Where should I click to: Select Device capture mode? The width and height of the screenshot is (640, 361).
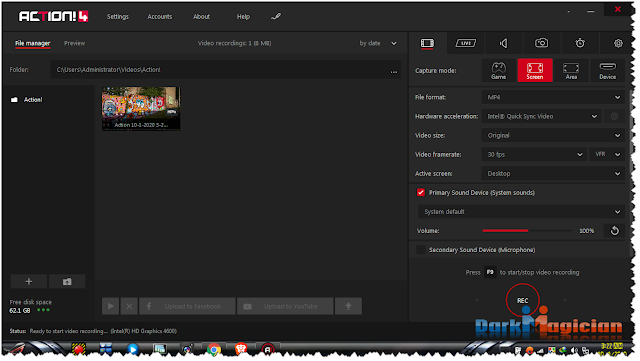coord(607,70)
